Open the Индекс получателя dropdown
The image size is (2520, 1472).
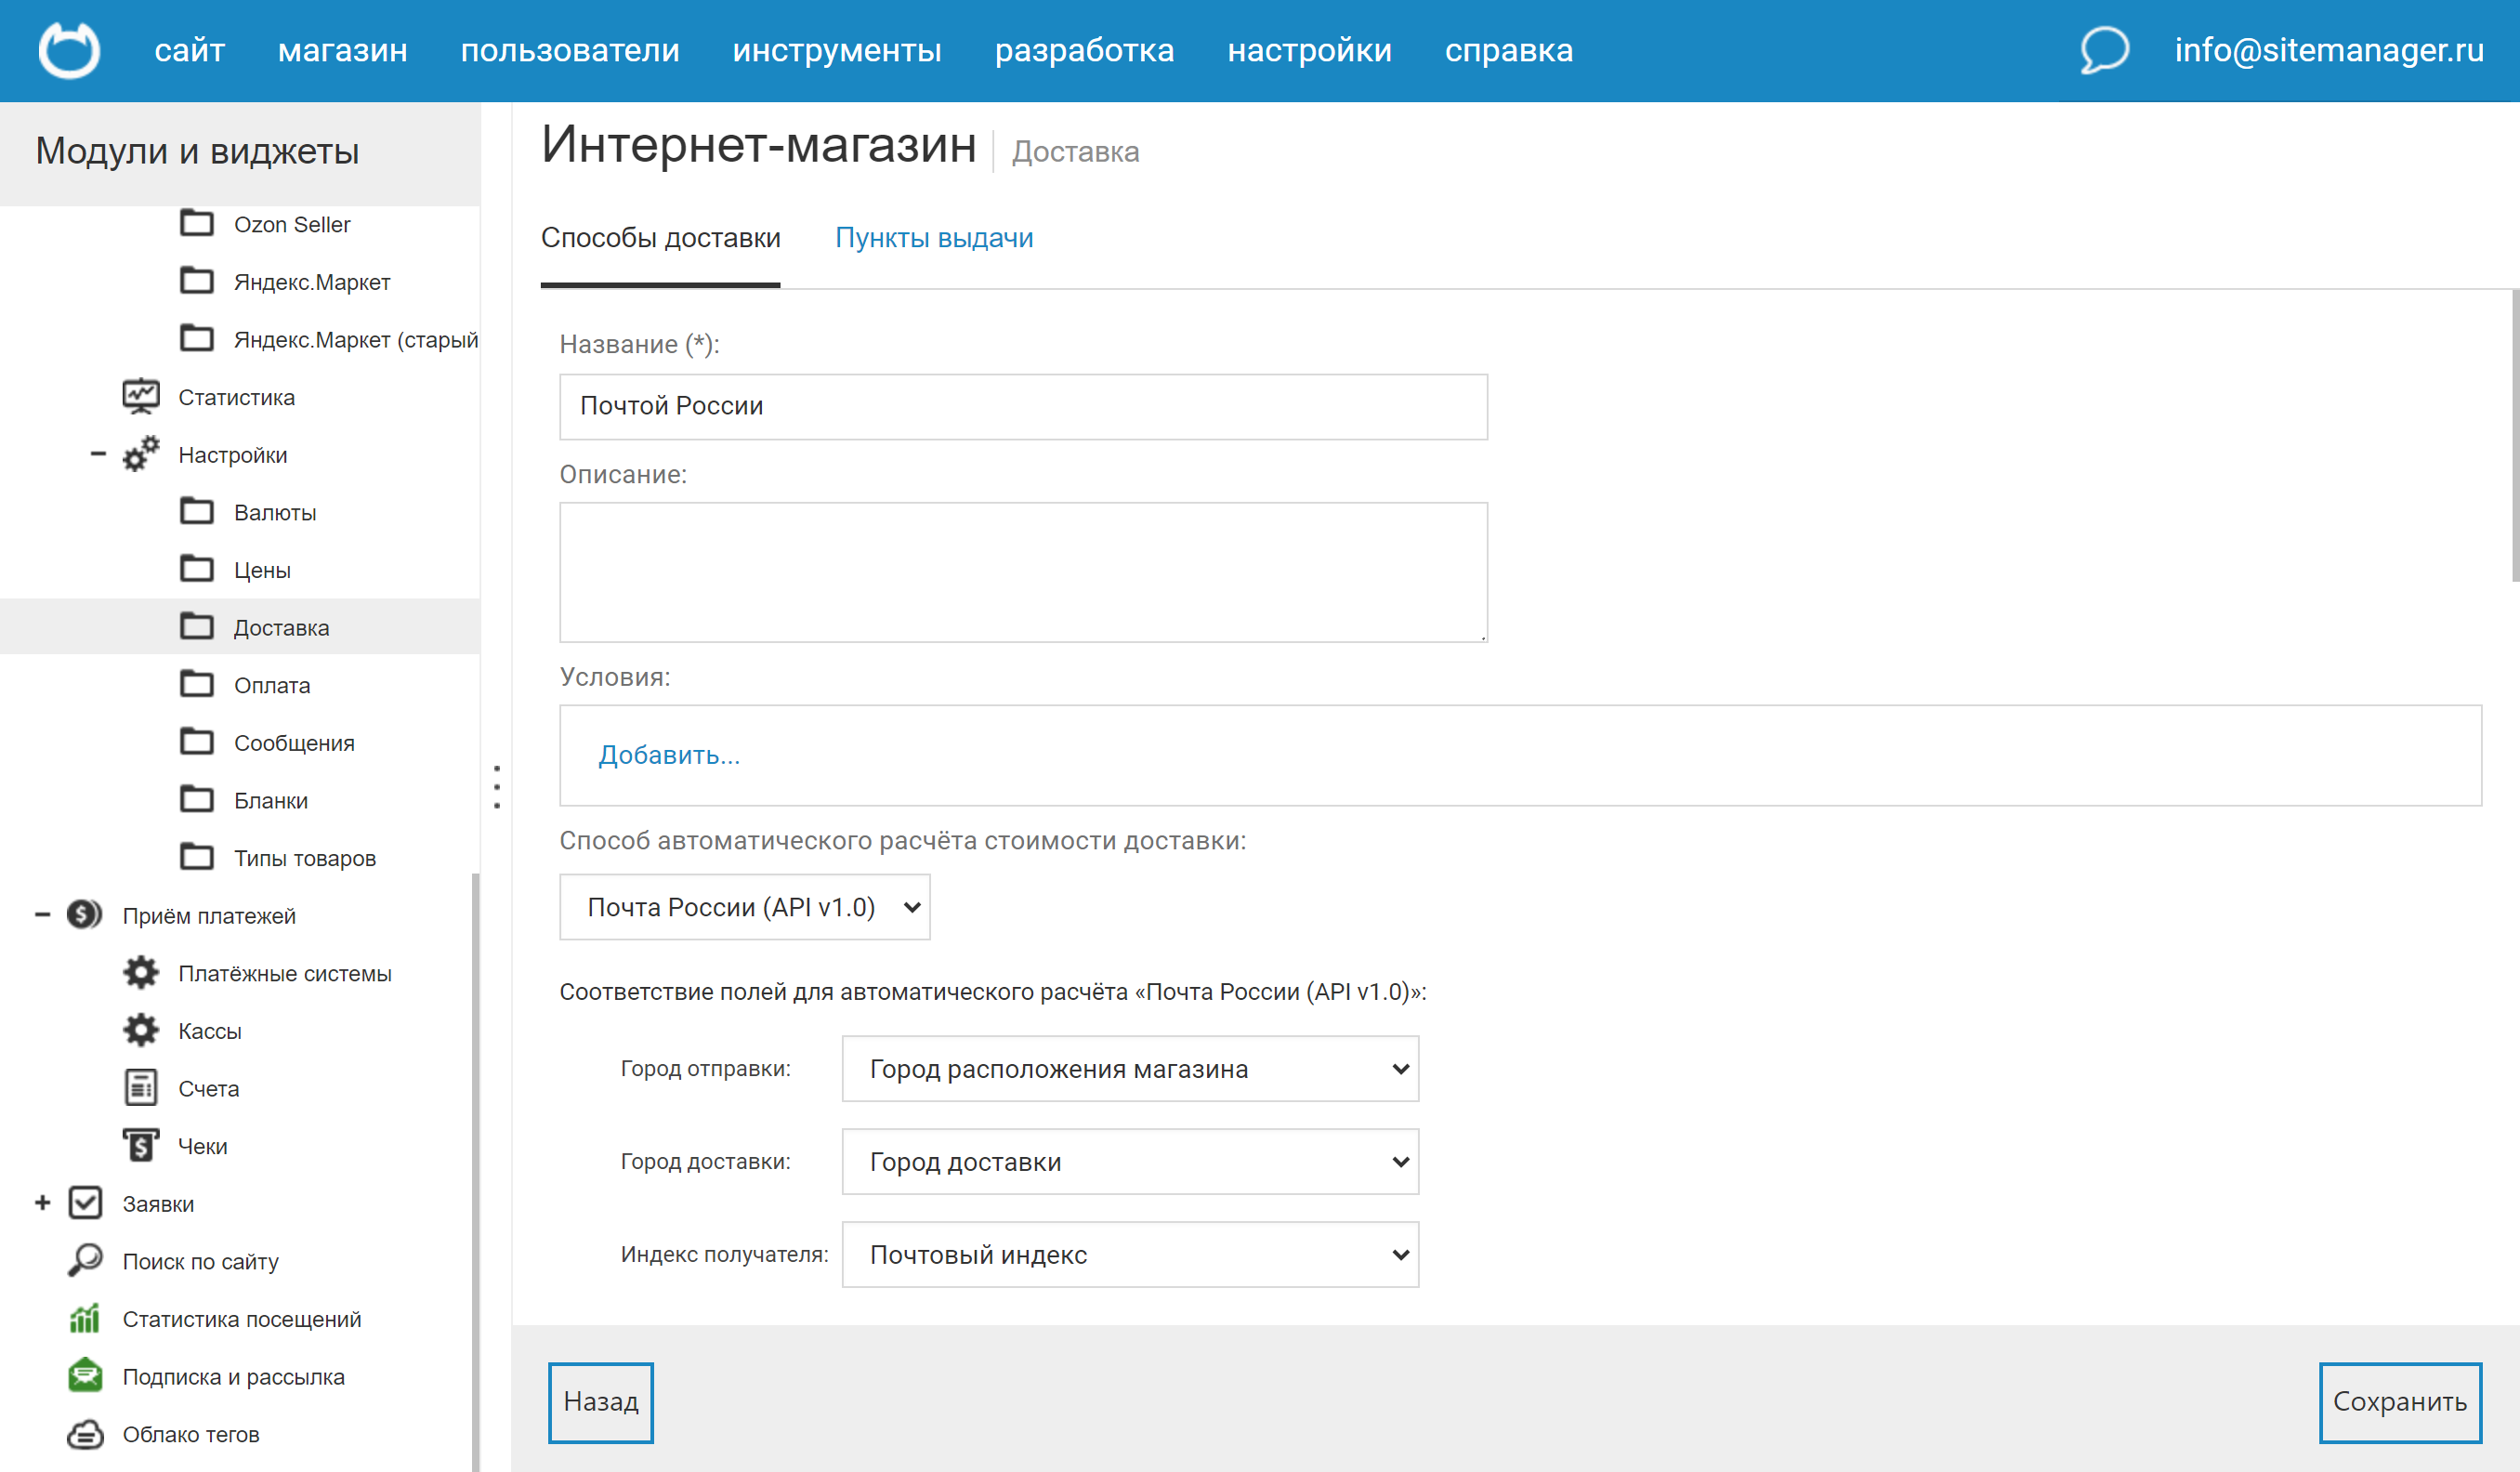point(1130,1254)
